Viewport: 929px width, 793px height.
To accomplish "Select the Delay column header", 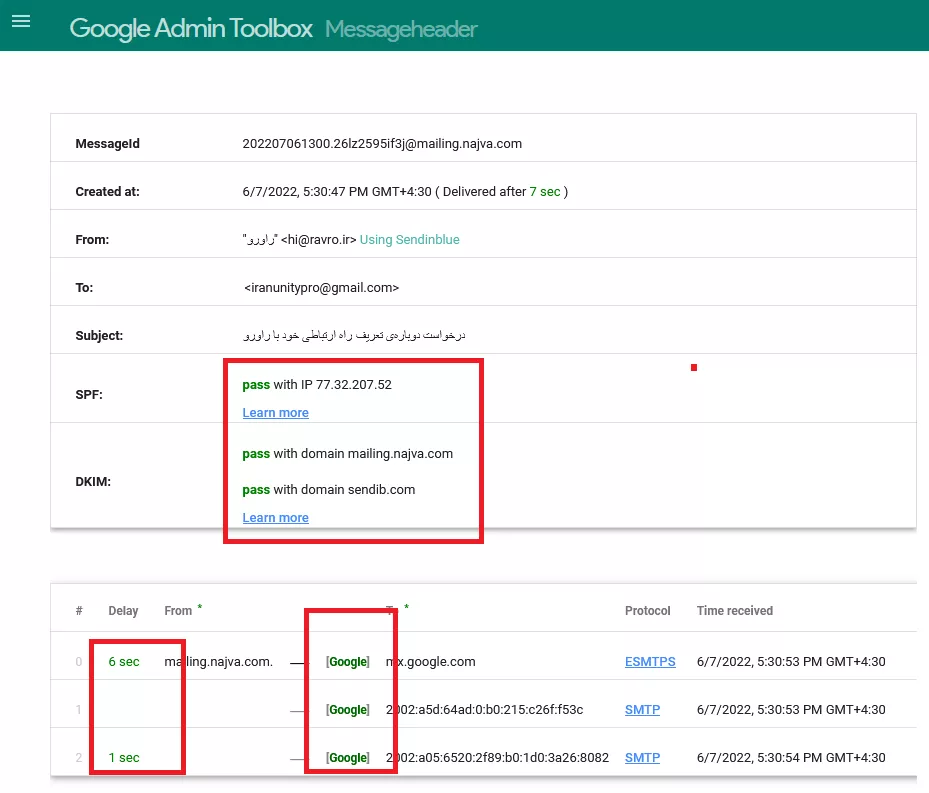I will pos(123,610).
